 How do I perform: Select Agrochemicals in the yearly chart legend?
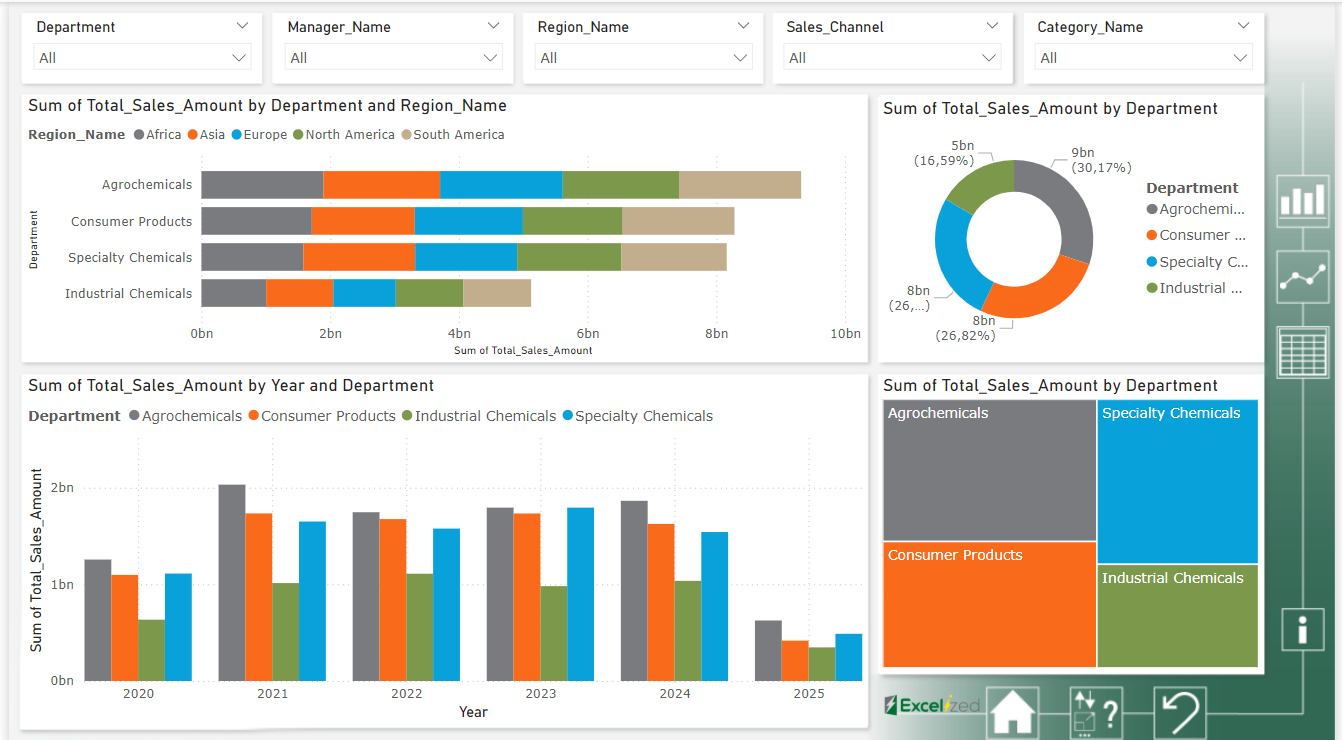pyautogui.click(x=186, y=416)
